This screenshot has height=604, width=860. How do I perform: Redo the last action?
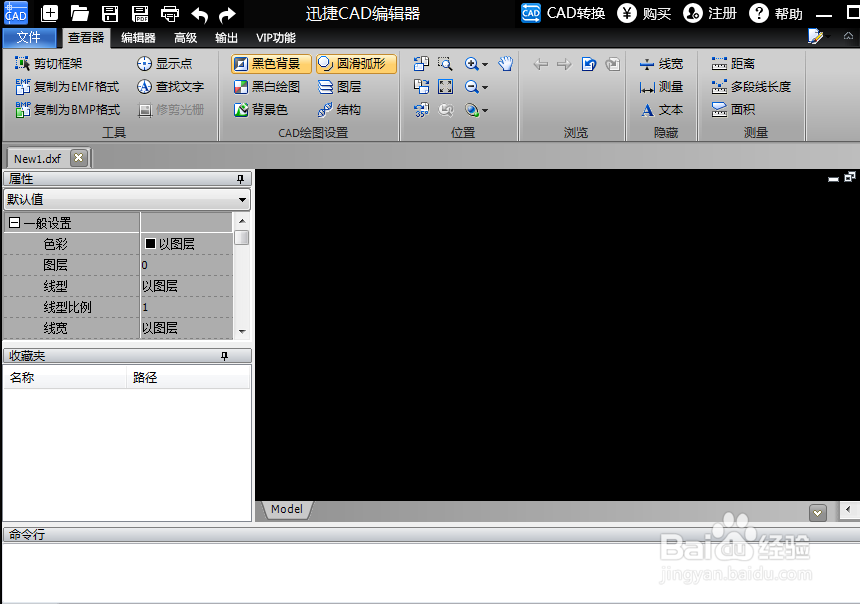(x=227, y=14)
